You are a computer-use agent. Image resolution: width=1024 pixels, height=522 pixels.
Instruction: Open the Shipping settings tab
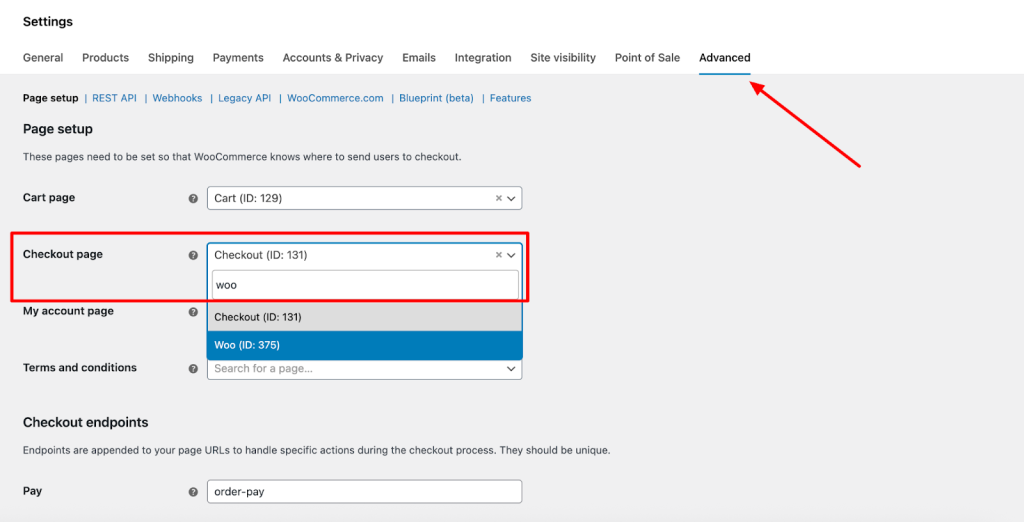[171, 58]
